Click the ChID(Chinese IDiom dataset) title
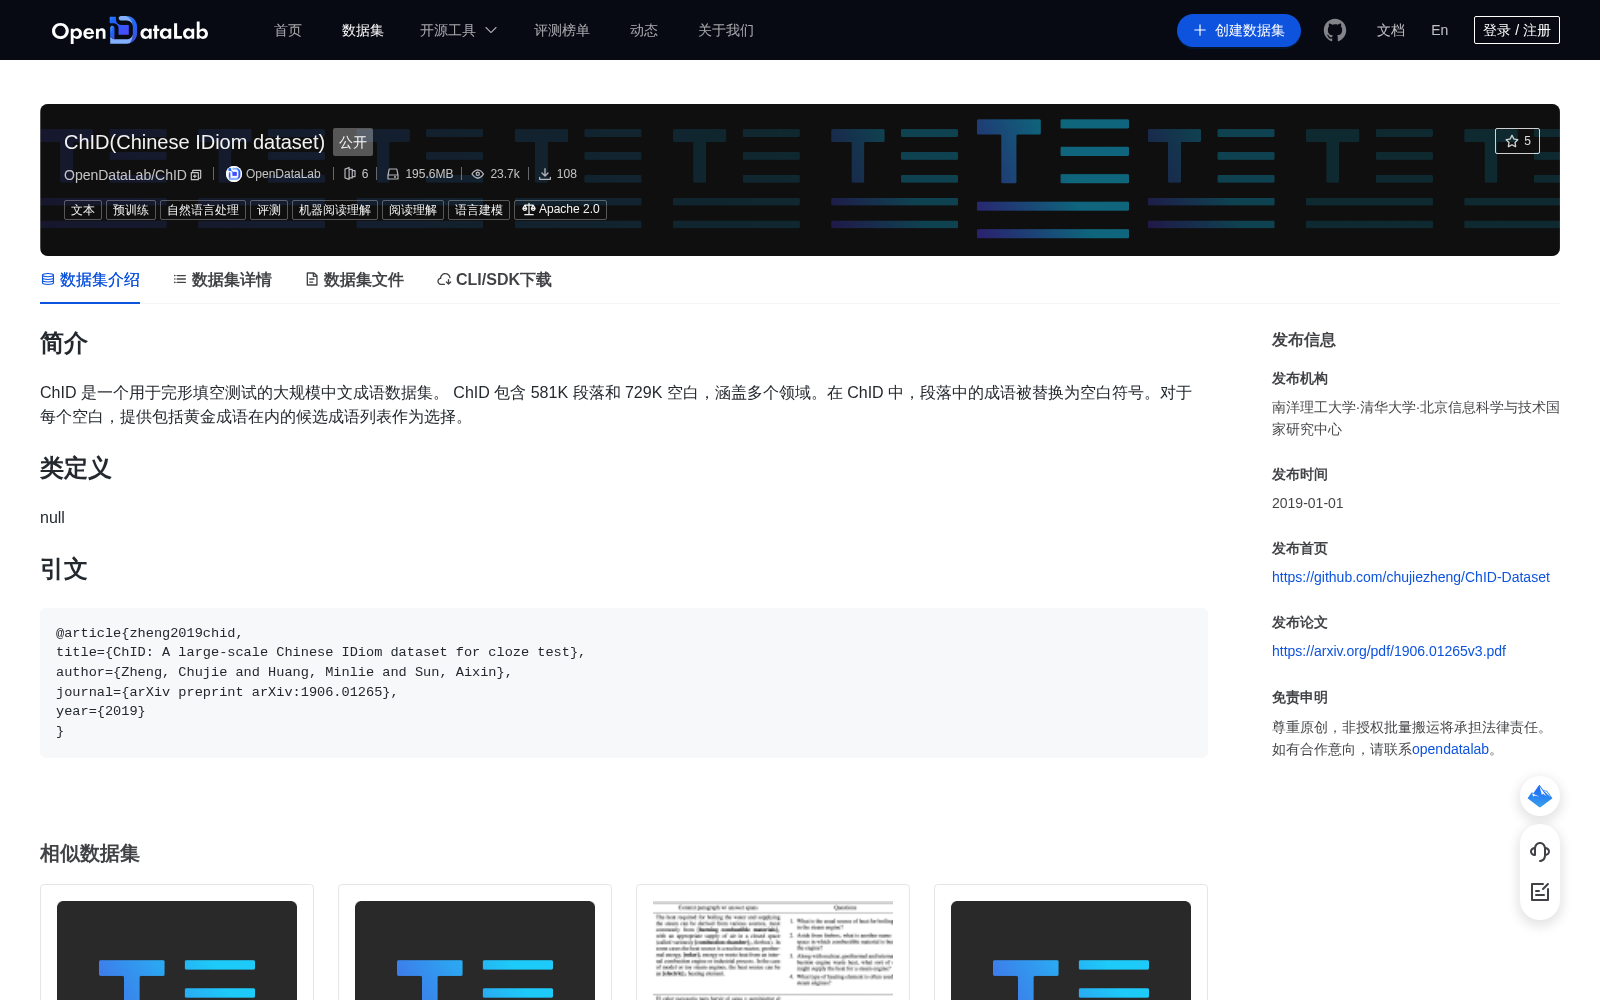 (194, 142)
